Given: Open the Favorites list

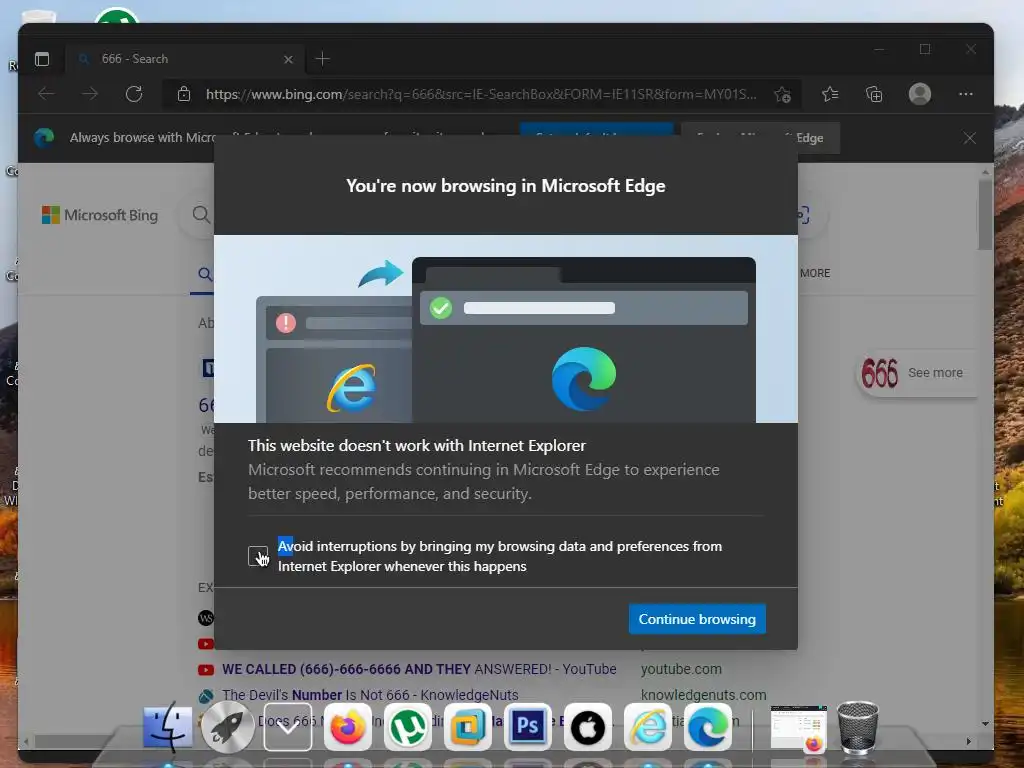Looking at the screenshot, I should point(830,94).
